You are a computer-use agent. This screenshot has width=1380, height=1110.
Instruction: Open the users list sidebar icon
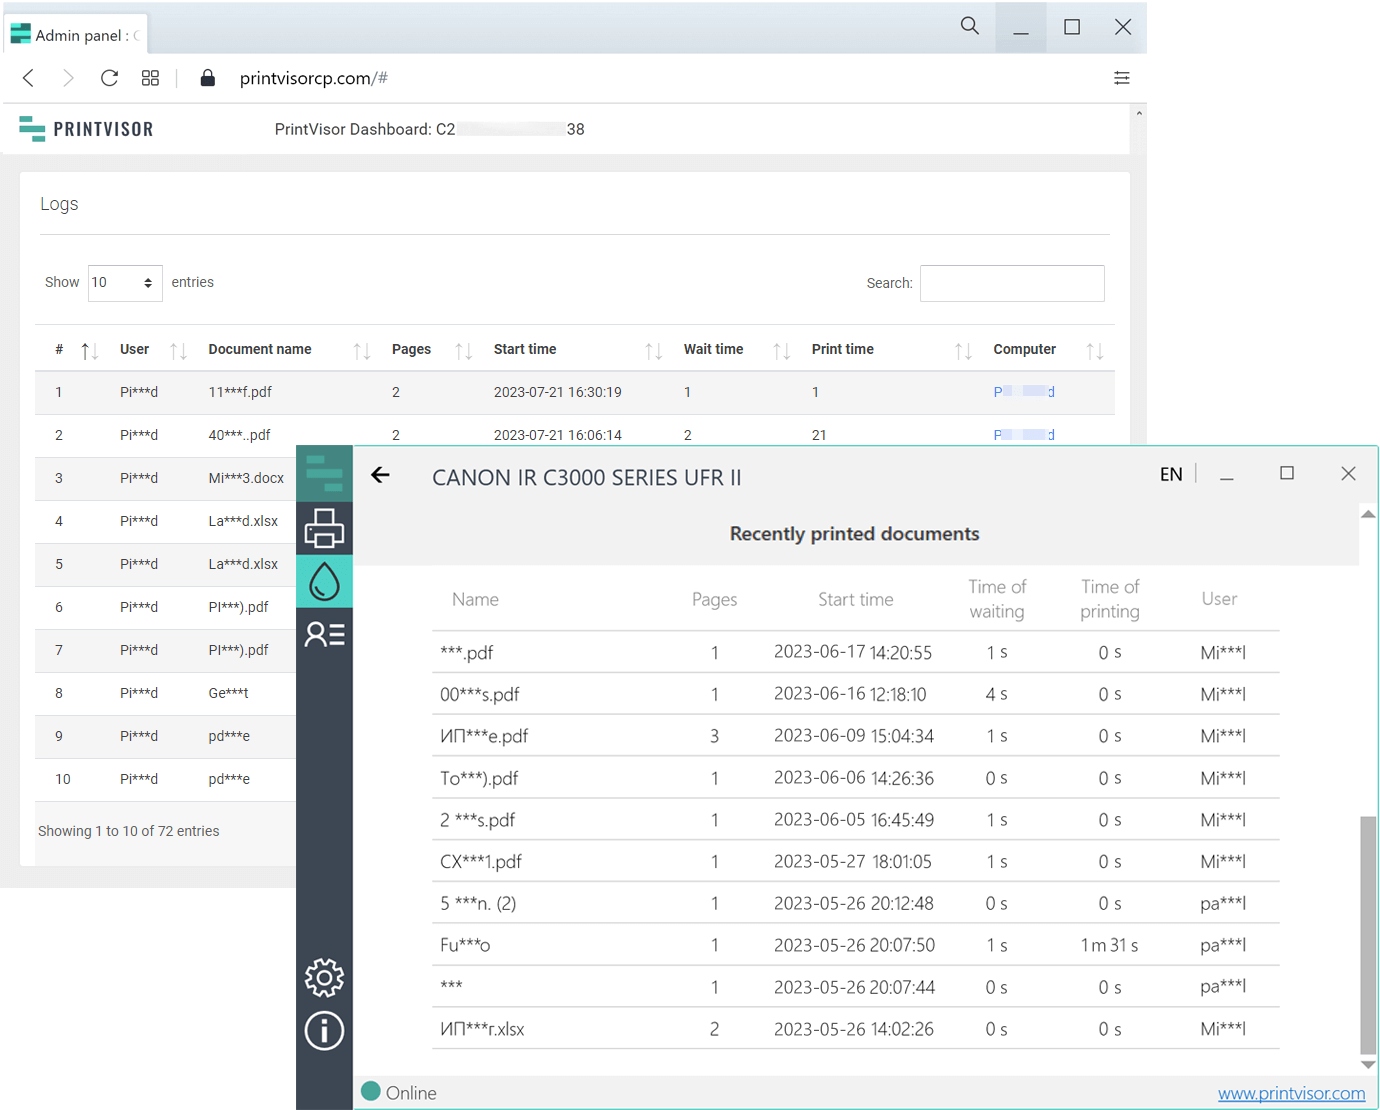[x=324, y=634]
